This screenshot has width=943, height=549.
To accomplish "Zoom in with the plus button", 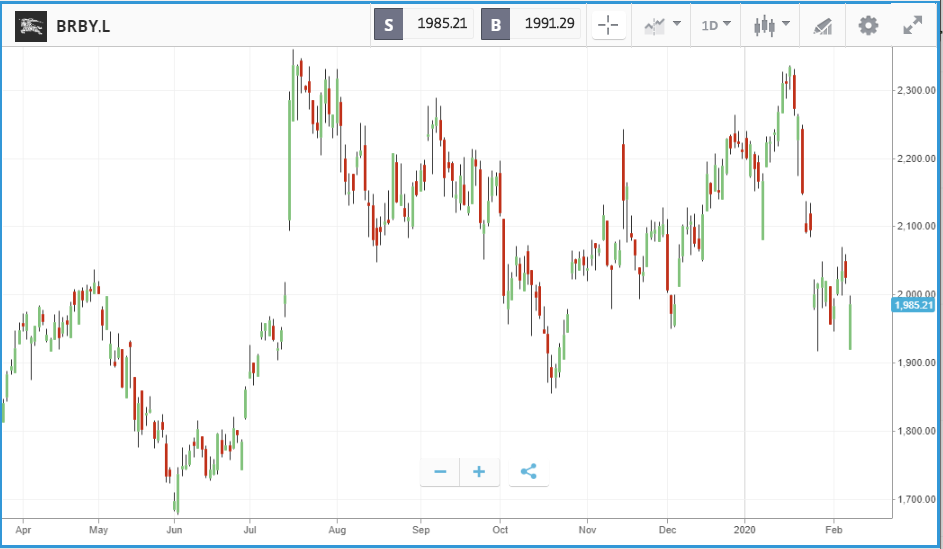I will point(479,471).
